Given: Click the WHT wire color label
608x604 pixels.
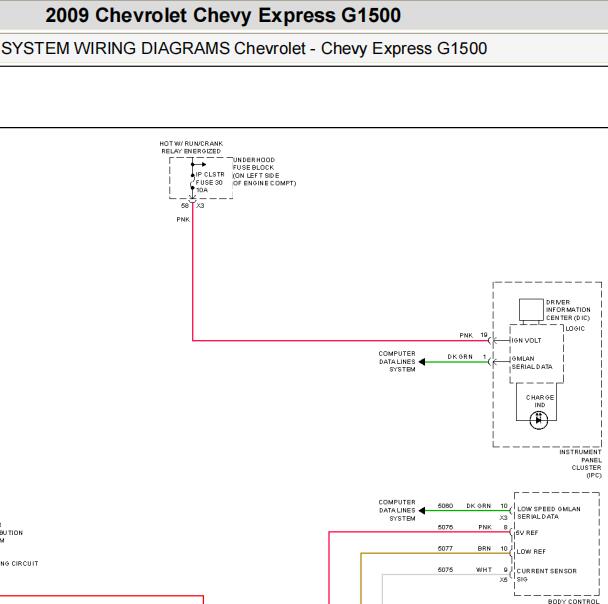Looking at the screenshot, I should pyautogui.click(x=484, y=570).
